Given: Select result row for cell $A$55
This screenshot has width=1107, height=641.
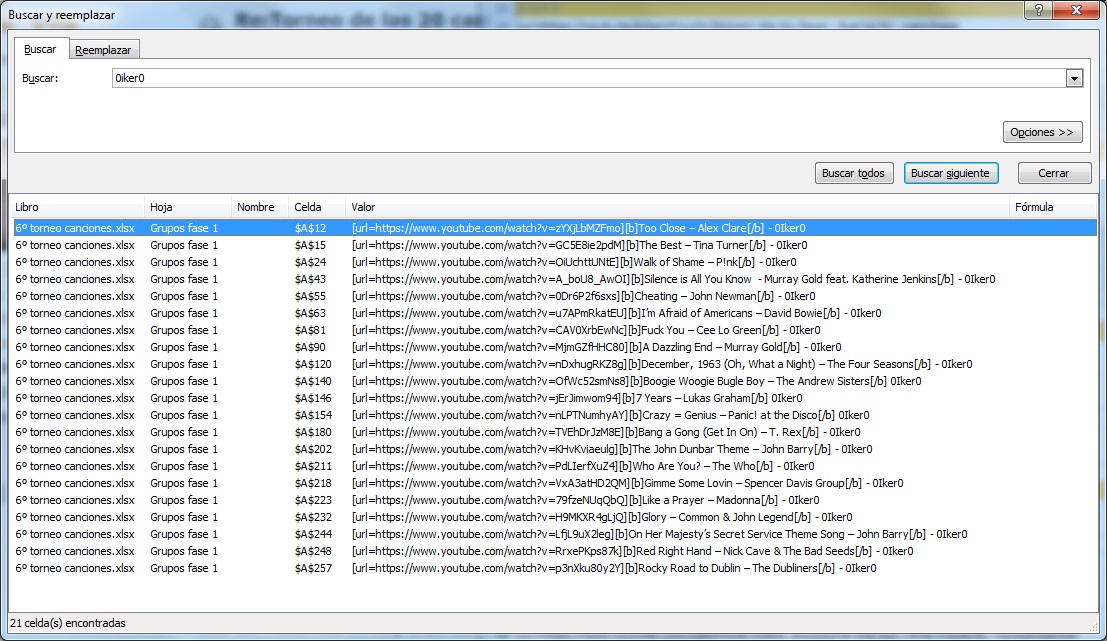Looking at the screenshot, I should pos(555,296).
